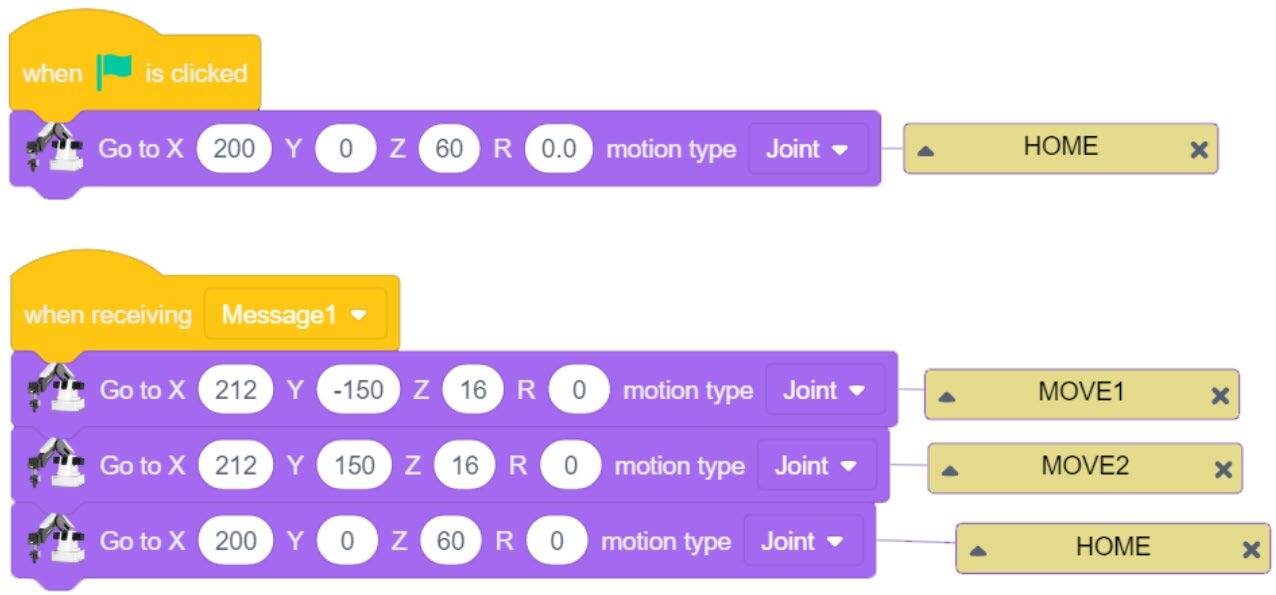Open the Joint dropdown on the MOVE2 block
1276x595 pixels.
[816, 466]
